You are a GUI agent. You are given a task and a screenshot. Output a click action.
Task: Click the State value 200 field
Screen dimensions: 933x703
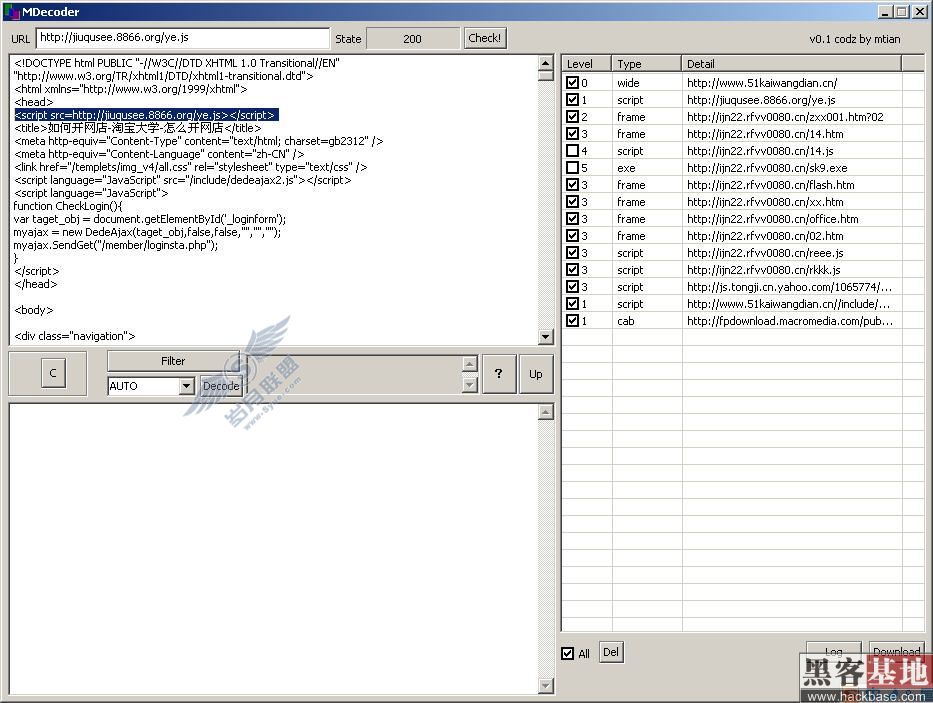click(412, 39)
